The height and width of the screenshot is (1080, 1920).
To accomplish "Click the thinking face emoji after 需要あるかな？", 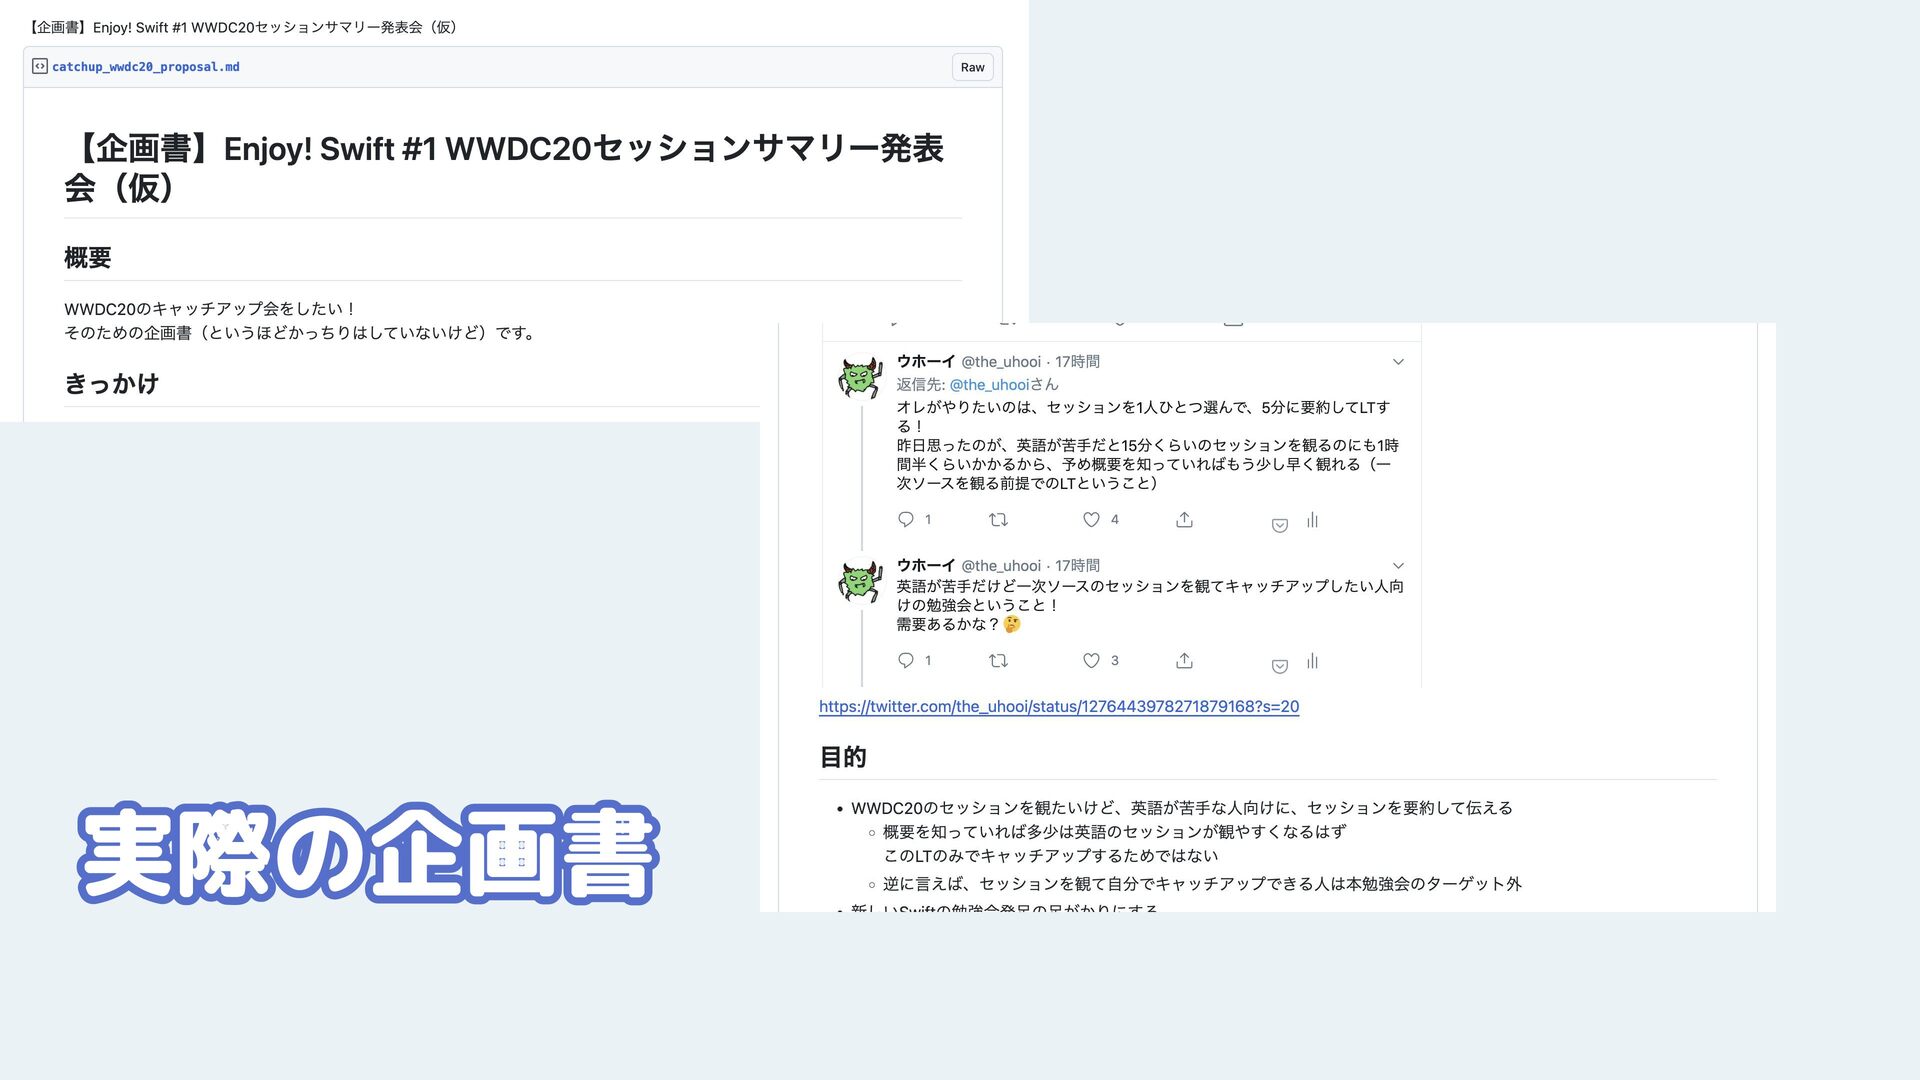I will click(x=1012, y=624).
